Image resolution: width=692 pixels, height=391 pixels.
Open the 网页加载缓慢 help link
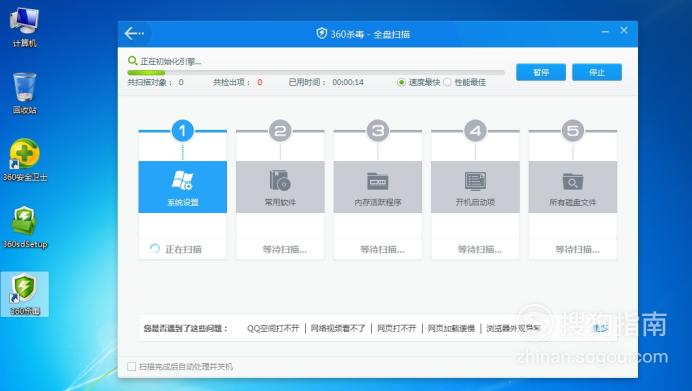click(x=451, y=328)
